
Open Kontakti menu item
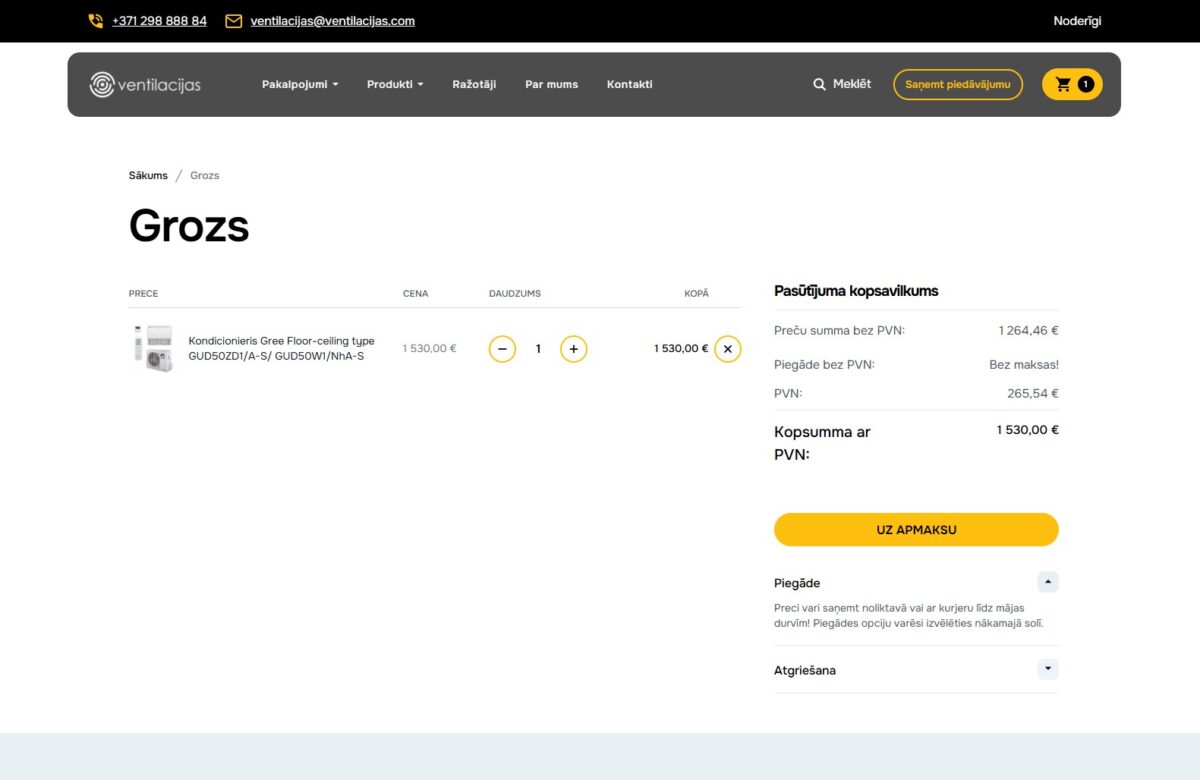tap(629, 84)
